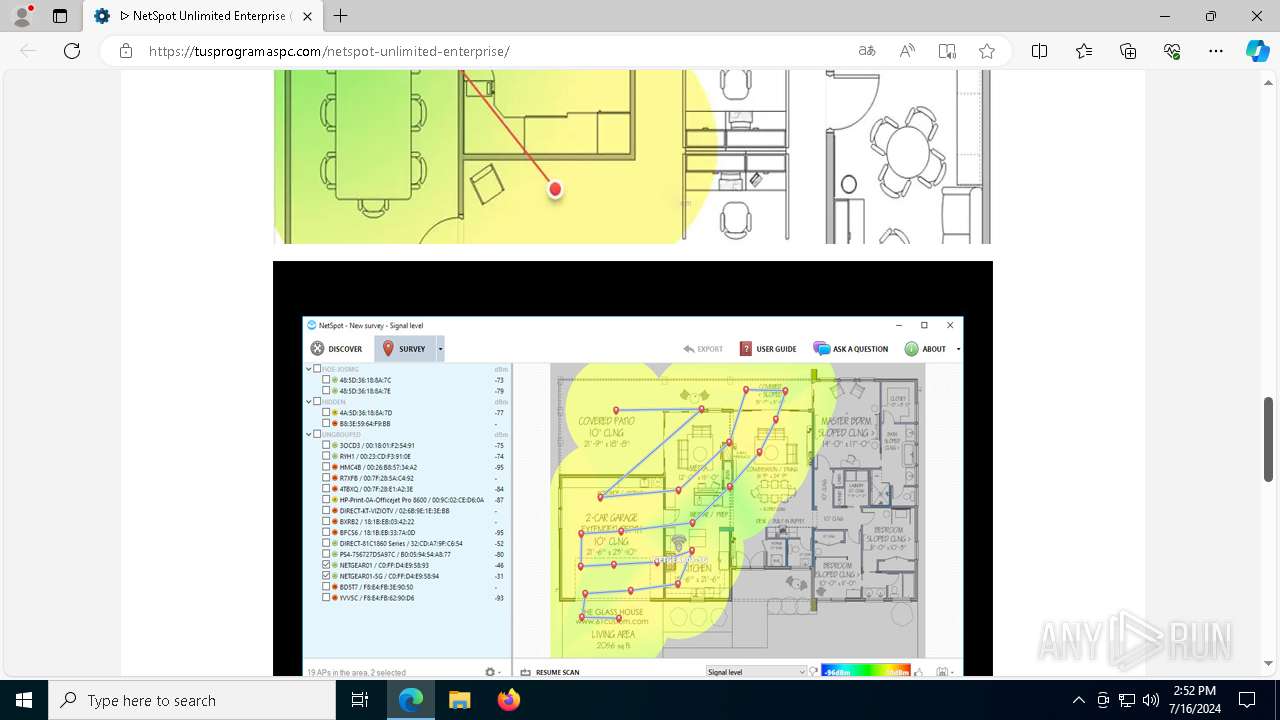Check the BFC56 network checkbox
This screenshot has width=1280, height=720.
pos(327,532)
